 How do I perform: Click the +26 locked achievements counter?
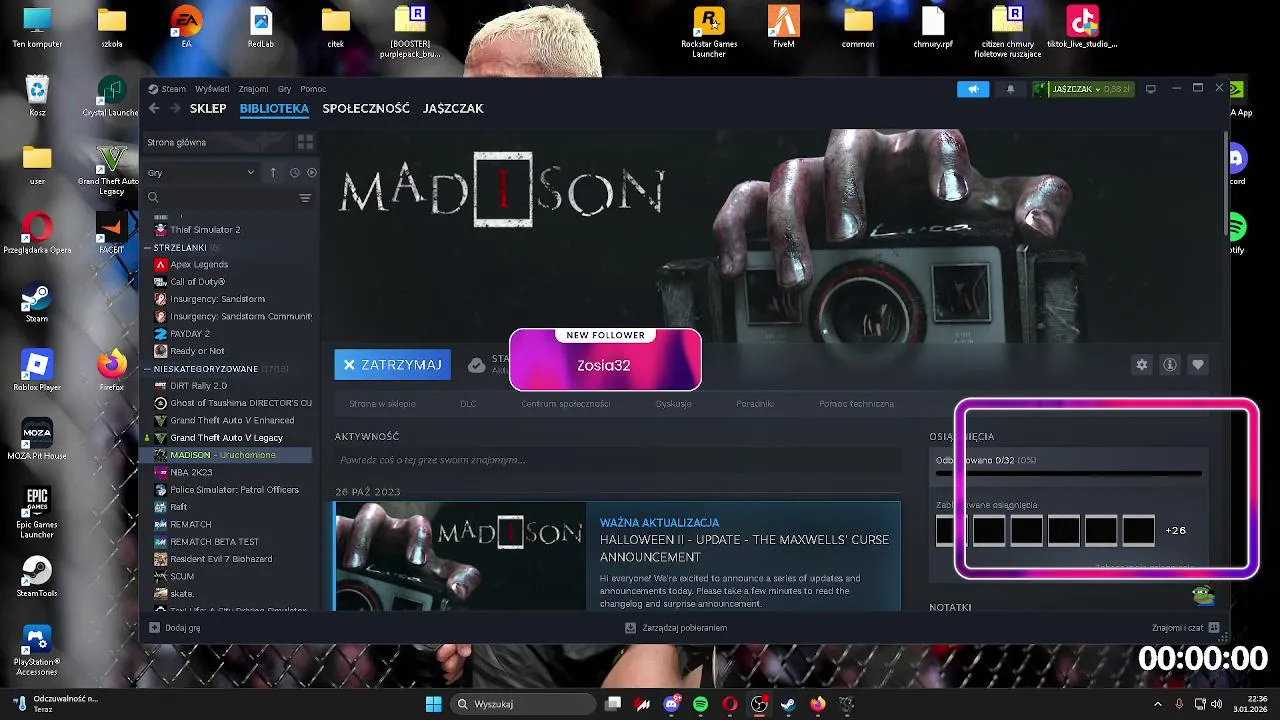(x=1176, y=531)
